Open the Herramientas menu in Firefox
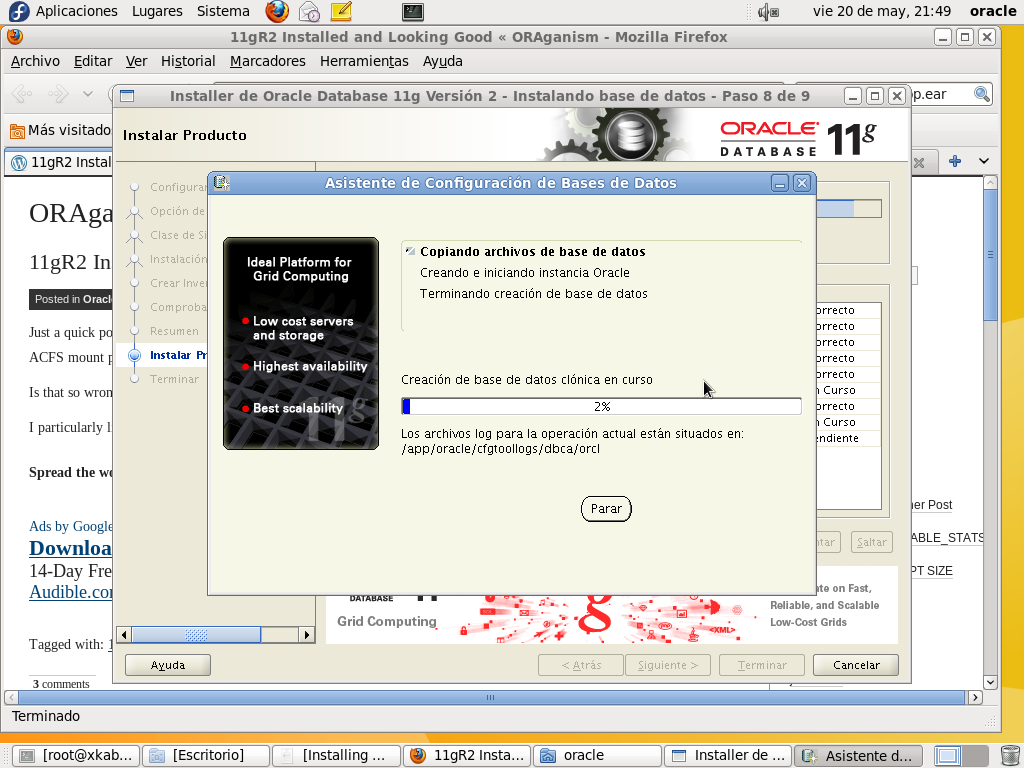Screen dimensions: 1024x768 364,61
